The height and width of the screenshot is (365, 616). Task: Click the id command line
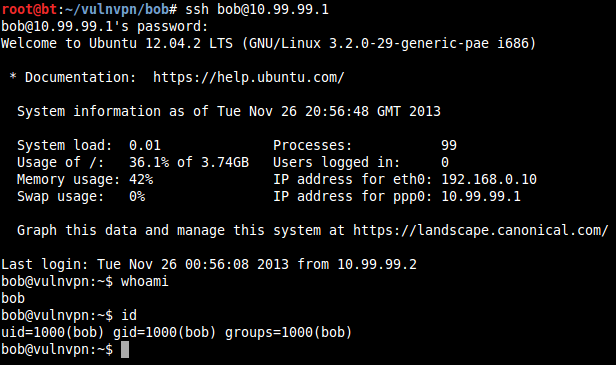(69, 315)
